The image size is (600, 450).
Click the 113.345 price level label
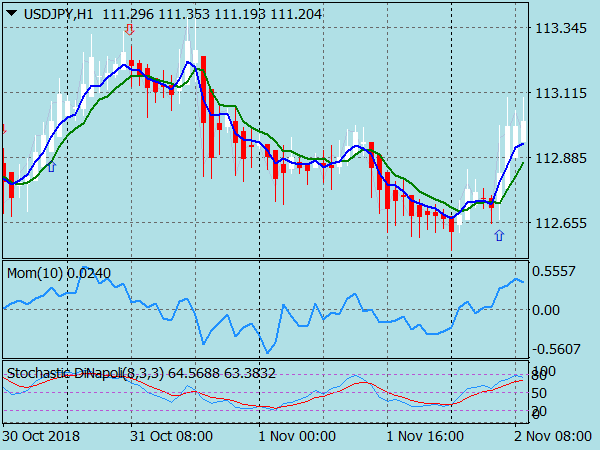pyautogui.click(x=561, y=28)
